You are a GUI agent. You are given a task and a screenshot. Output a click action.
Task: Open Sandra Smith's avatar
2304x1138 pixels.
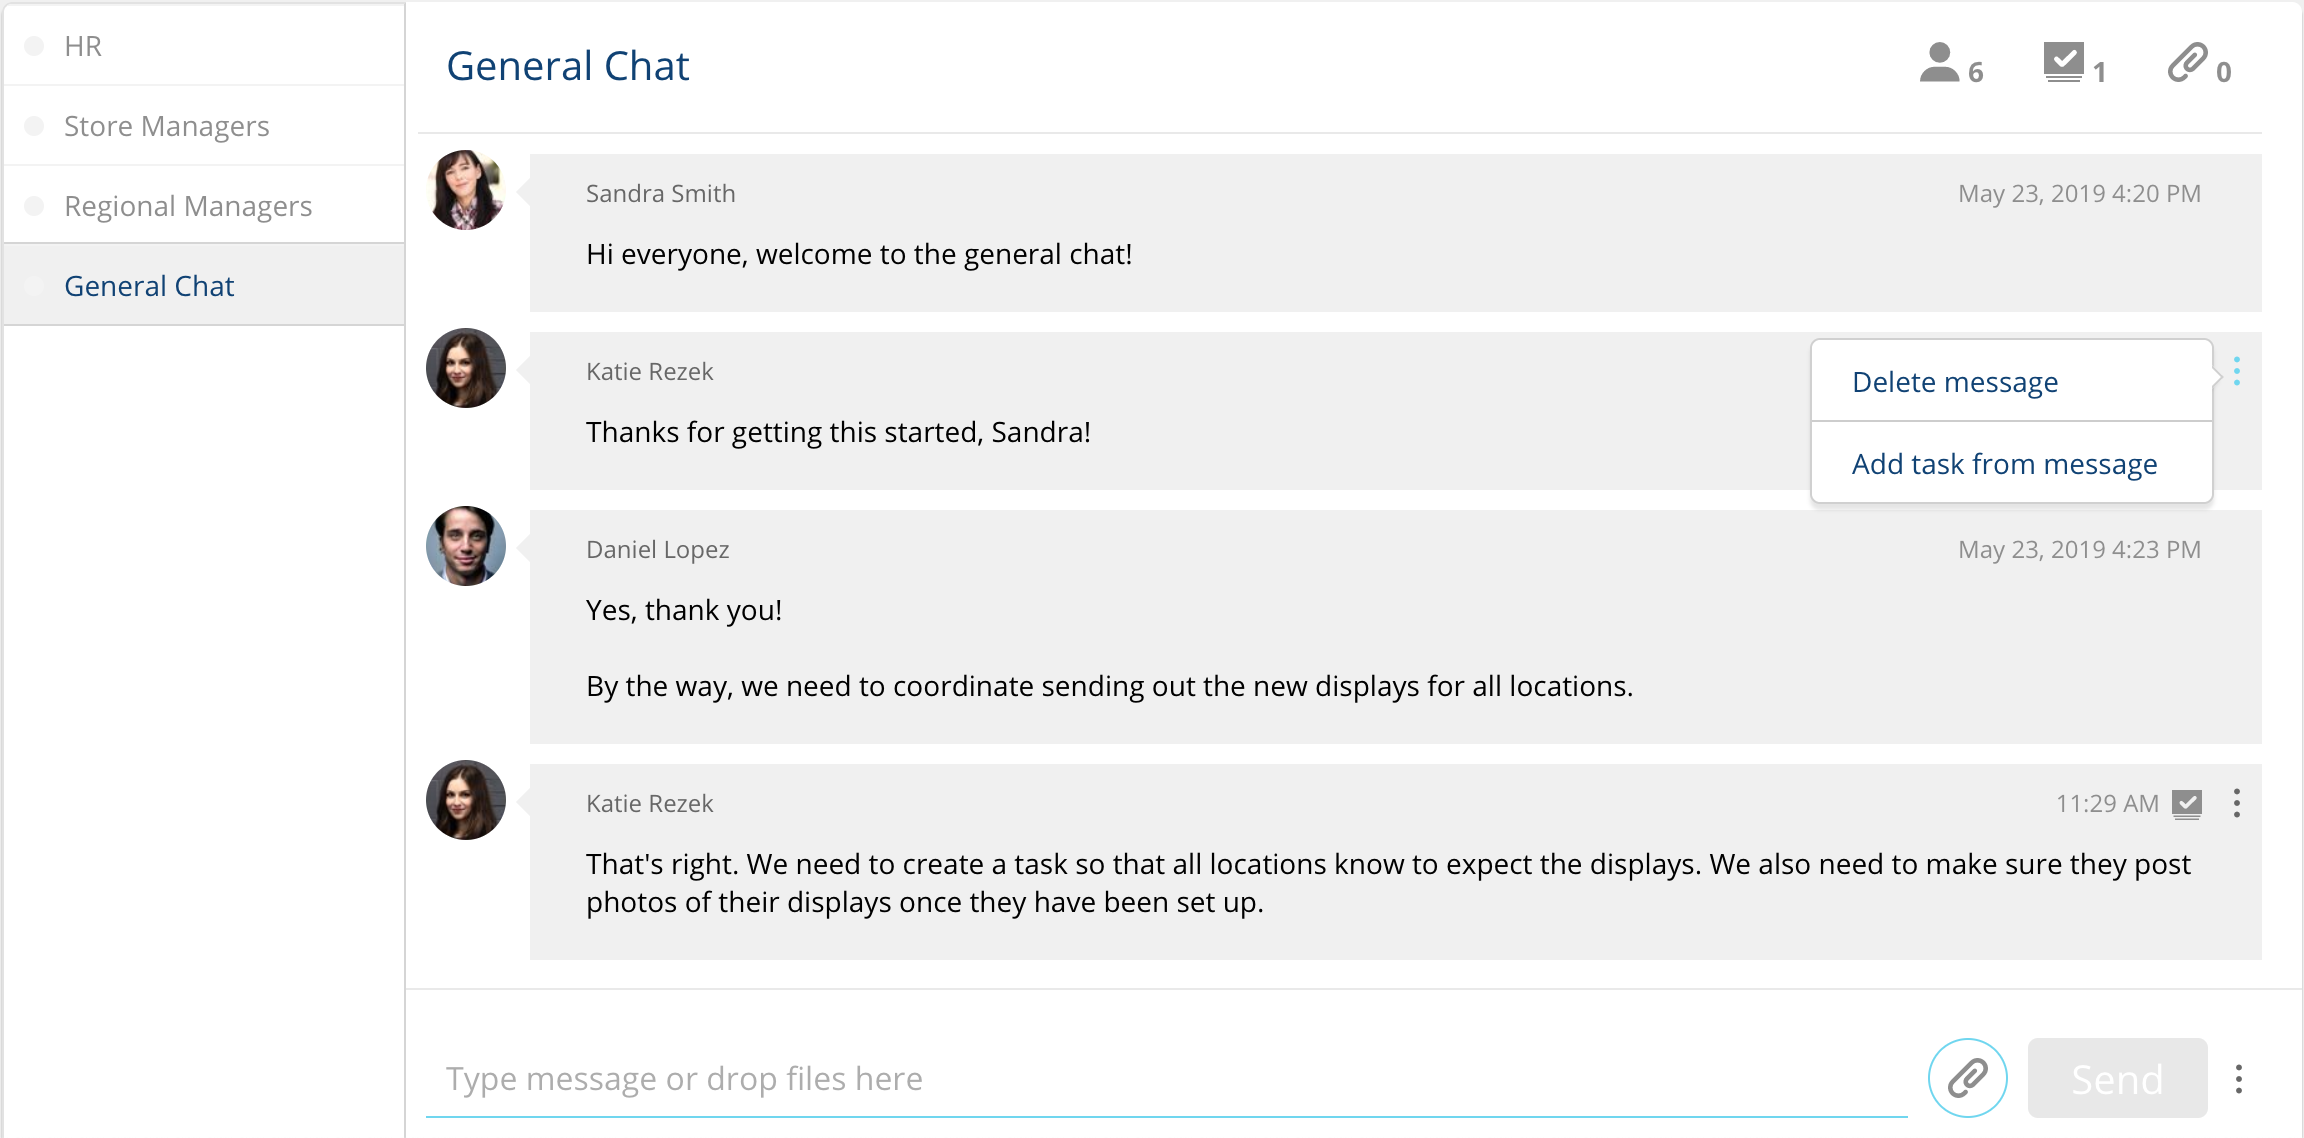(466, 190)
